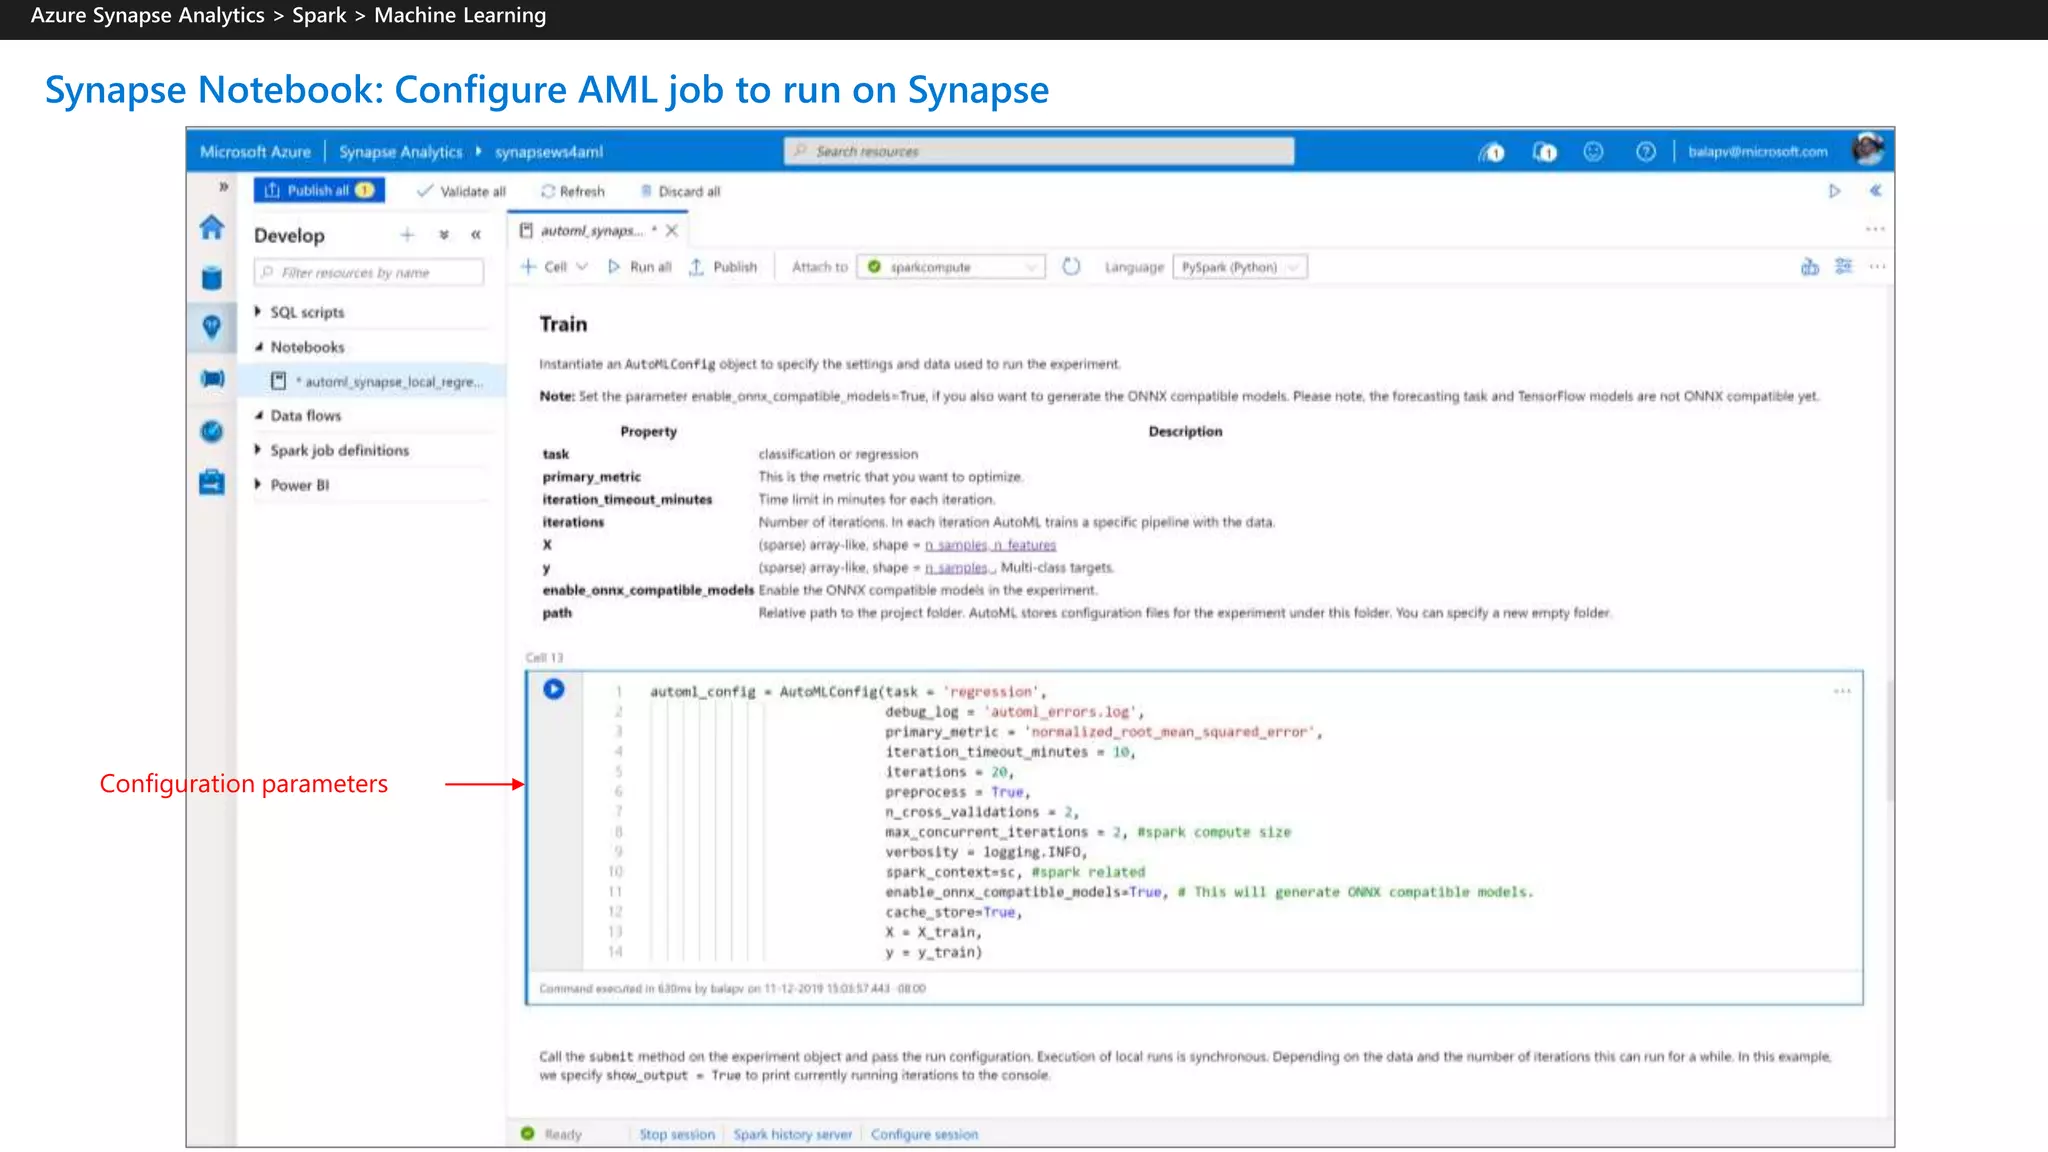Screen dimensions: 2048x1152
Task: Collapse the right pane chevron
Action: pyautogui.click(x=1876, y=190)
